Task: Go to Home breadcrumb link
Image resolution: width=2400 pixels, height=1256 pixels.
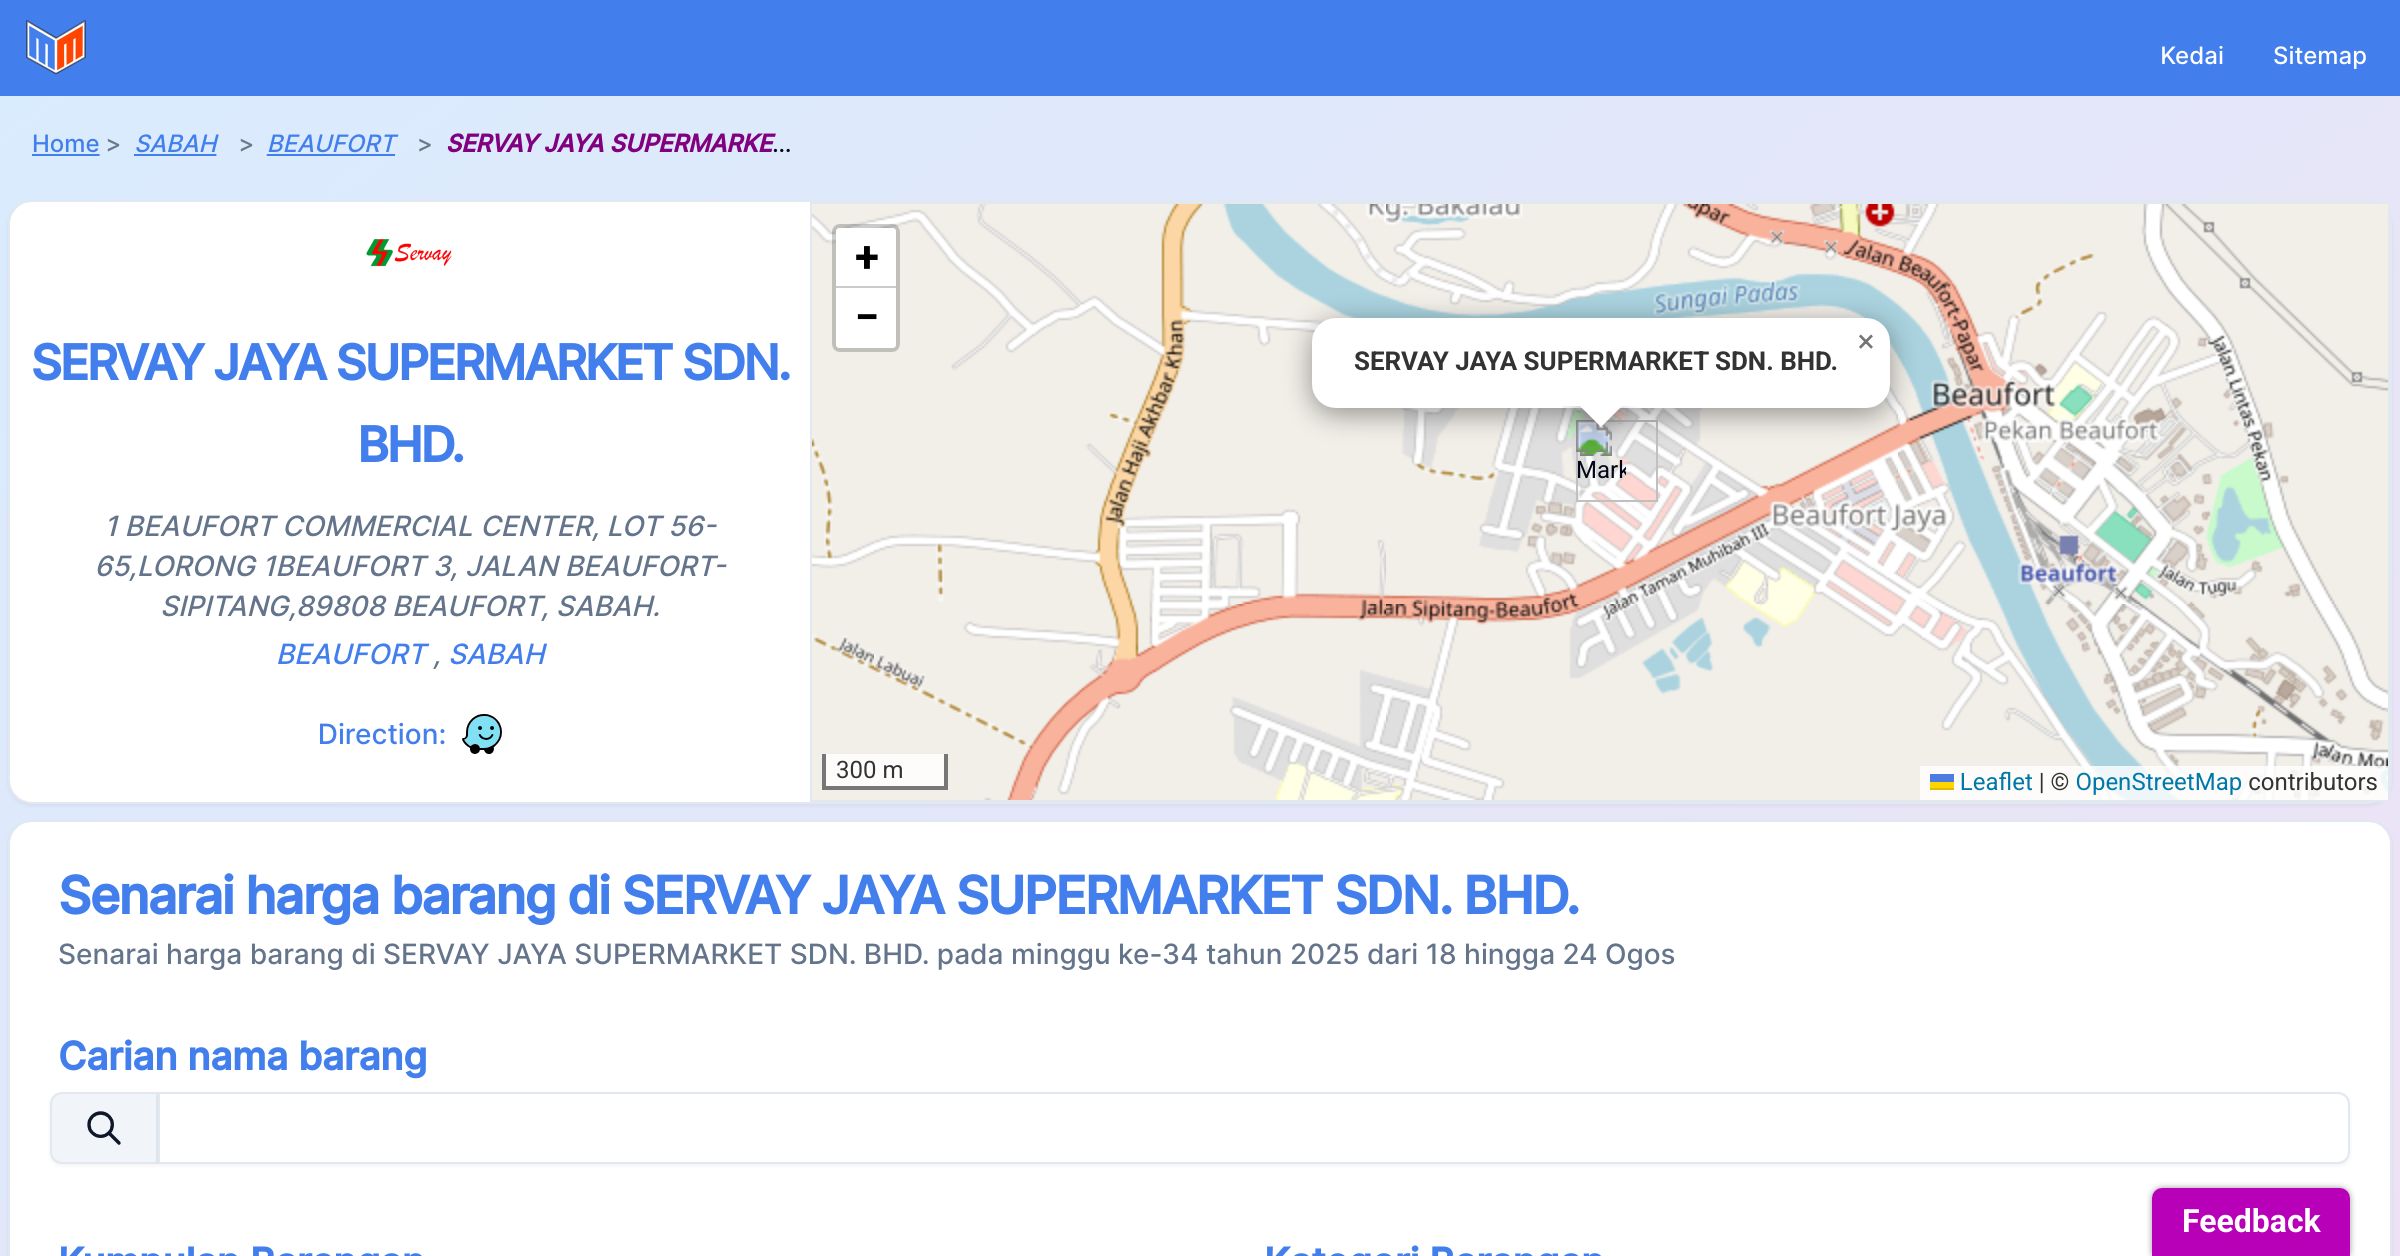Action: coord(65,144)
